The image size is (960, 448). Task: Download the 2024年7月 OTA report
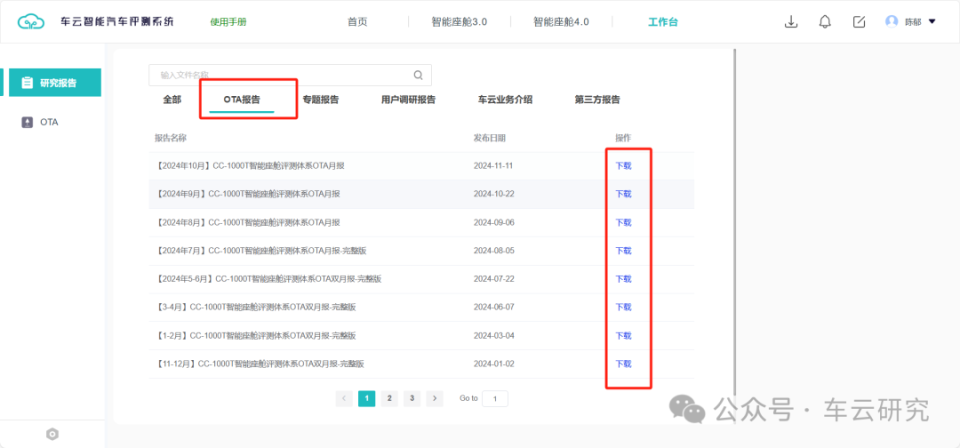click(623, 251)
